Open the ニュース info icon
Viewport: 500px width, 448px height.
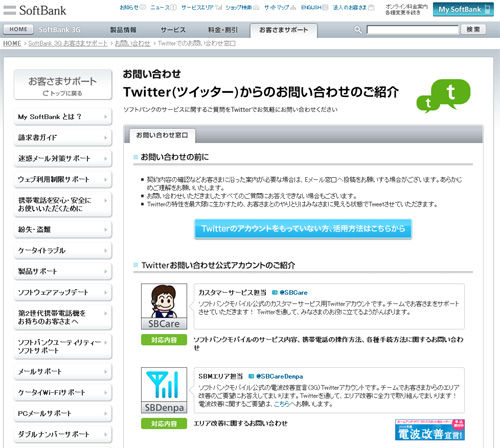[x=174, y=7]
